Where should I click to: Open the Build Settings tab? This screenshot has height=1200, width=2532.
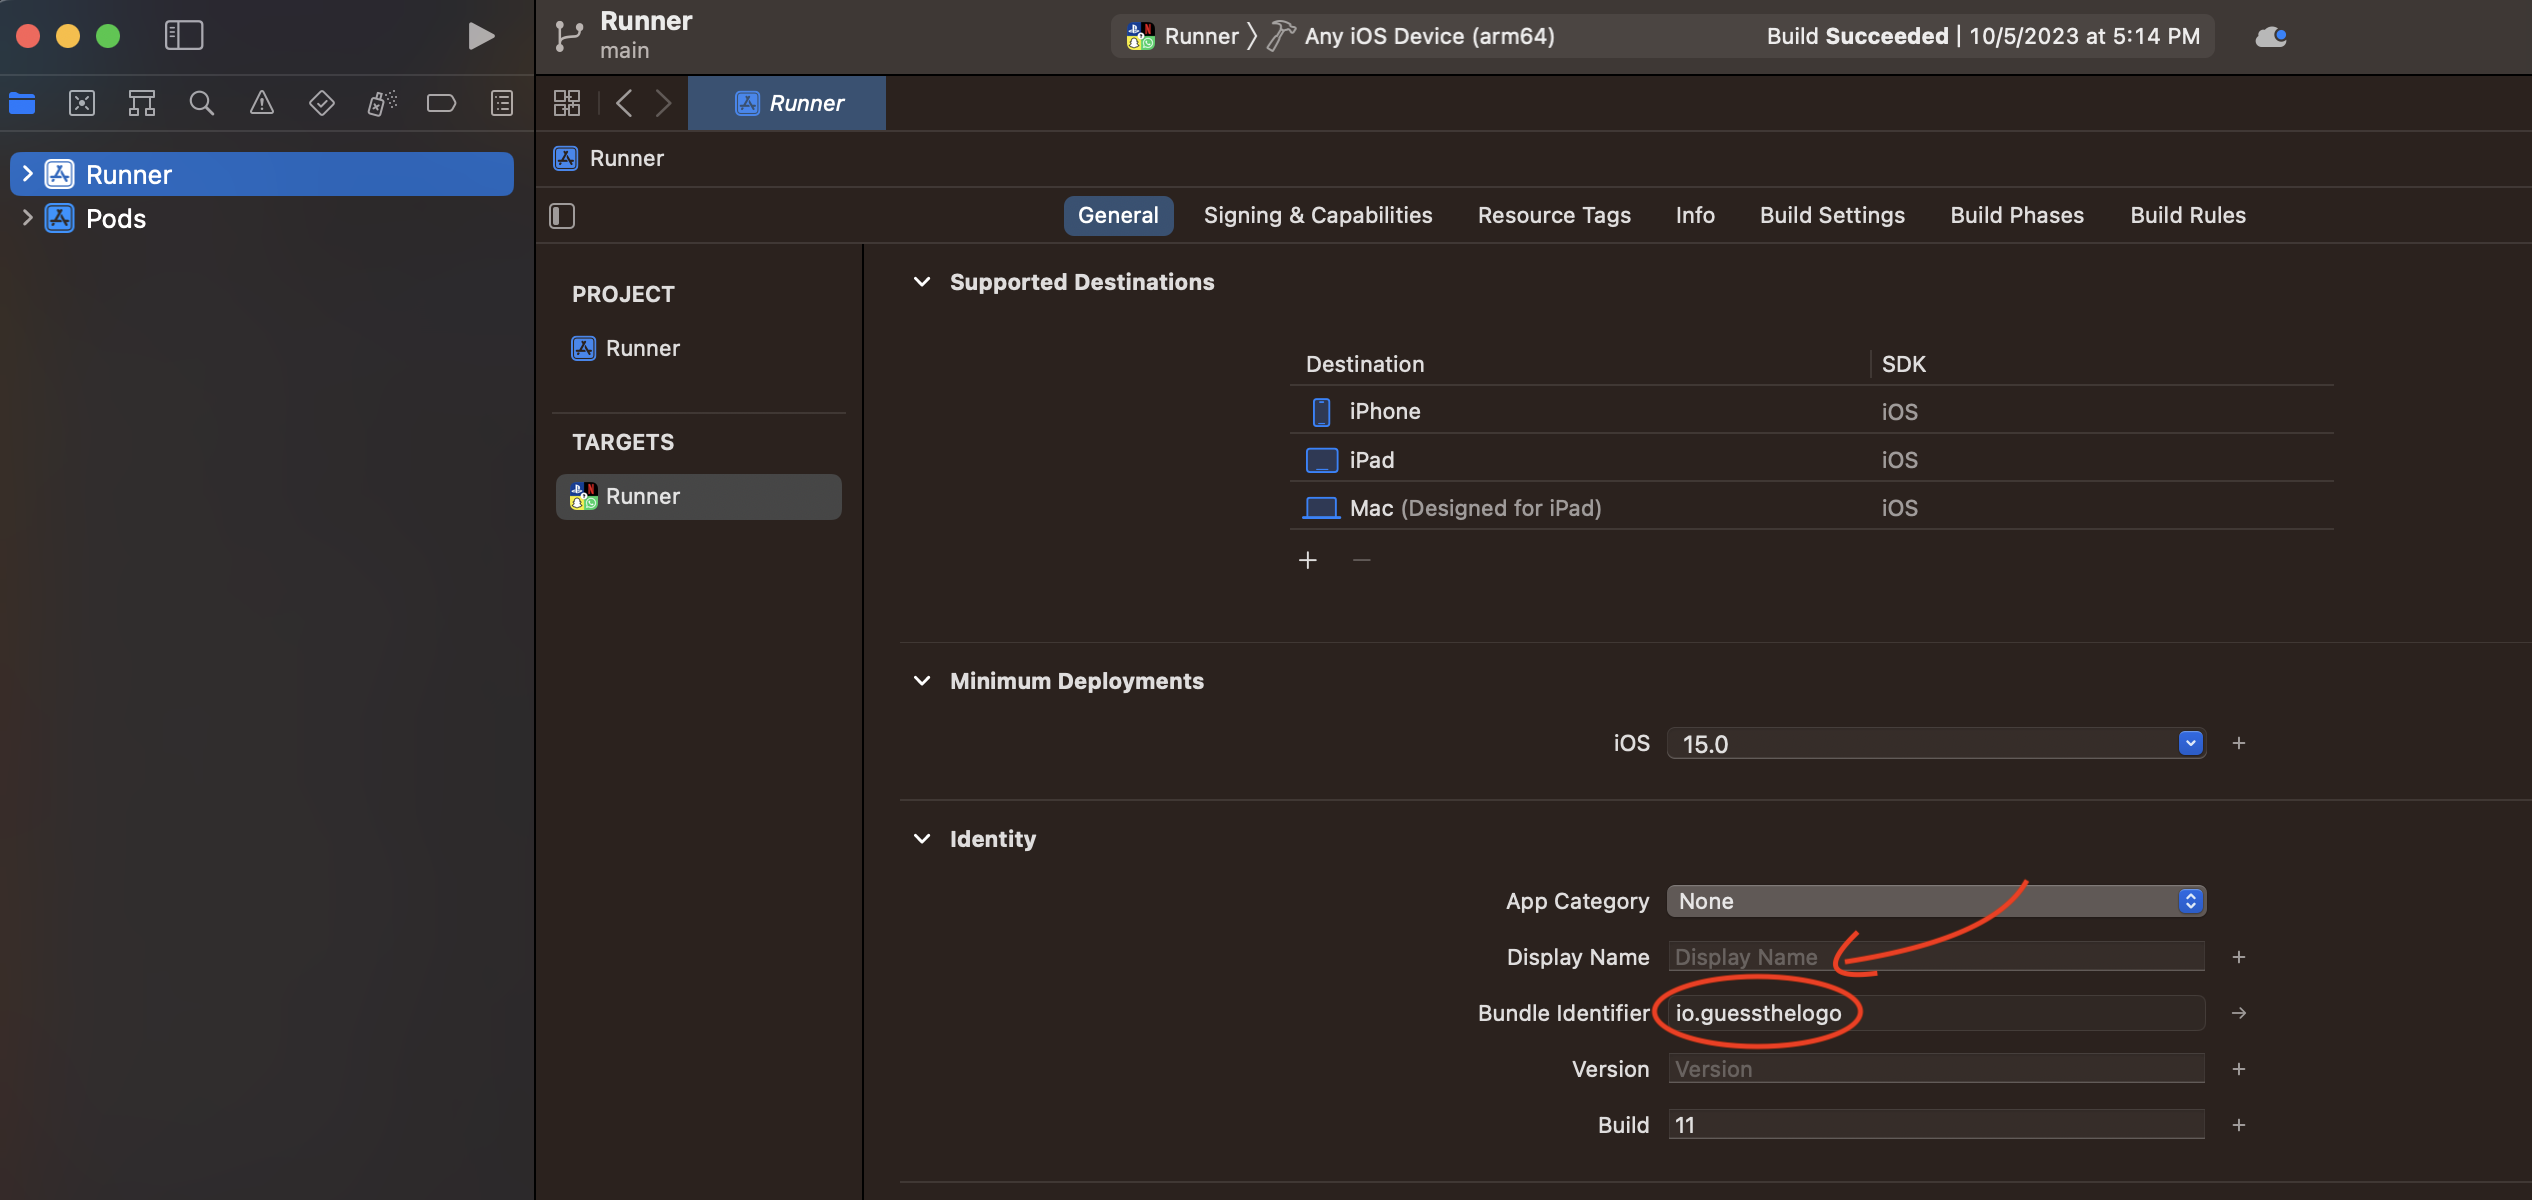pyautogui.click(x=1832, y=216)
